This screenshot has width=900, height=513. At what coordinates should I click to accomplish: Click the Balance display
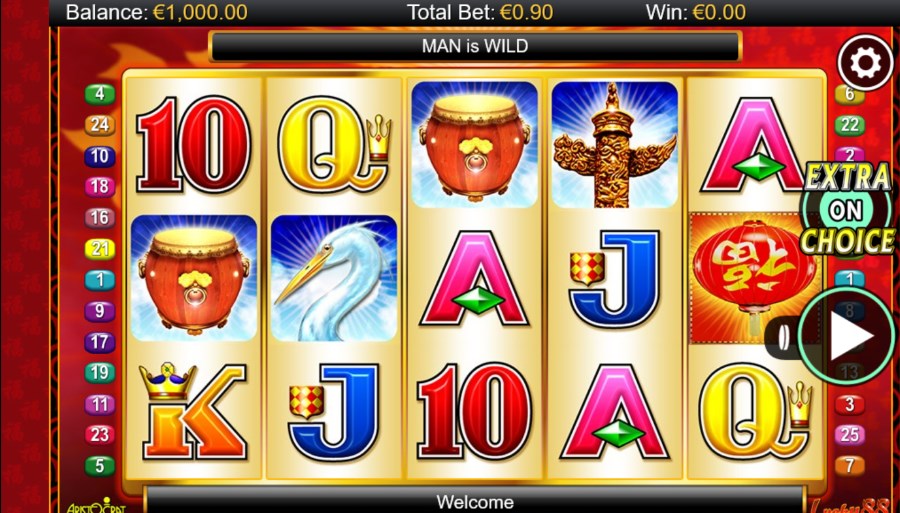point(157,12)
